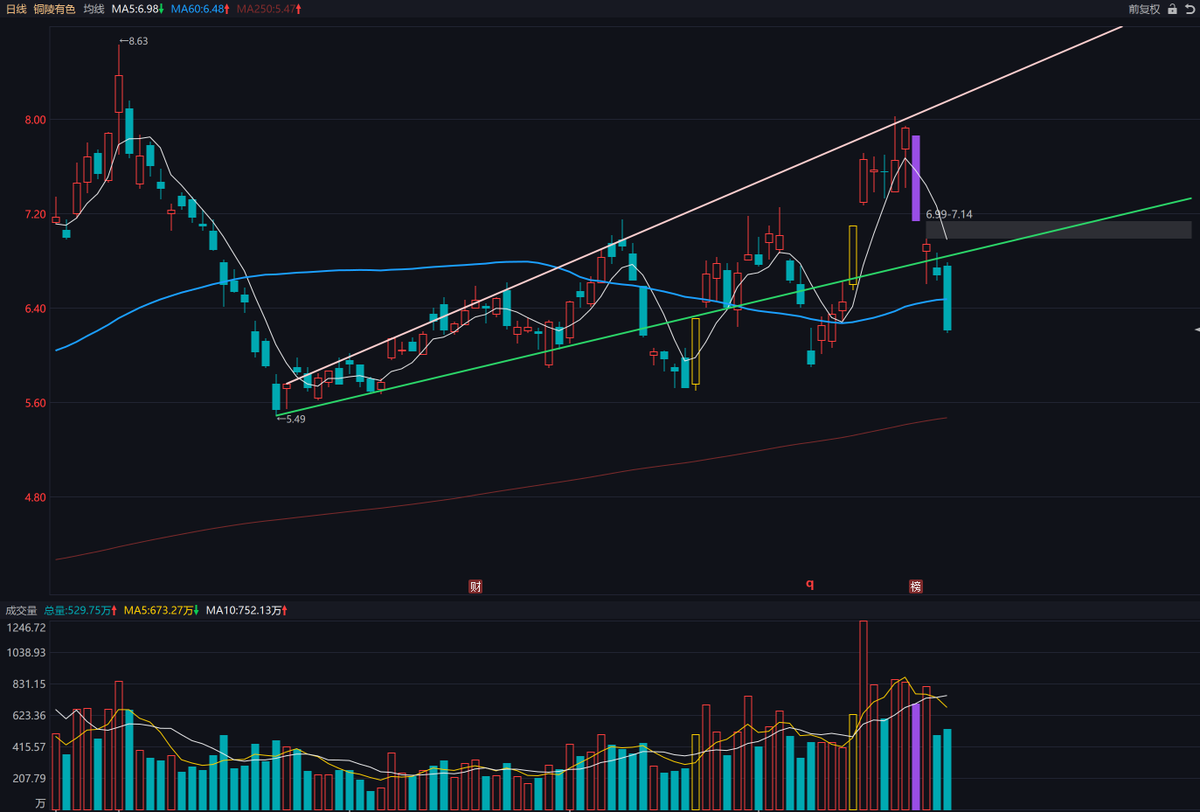Click the 8.00 price axis label

pos(35,120)
